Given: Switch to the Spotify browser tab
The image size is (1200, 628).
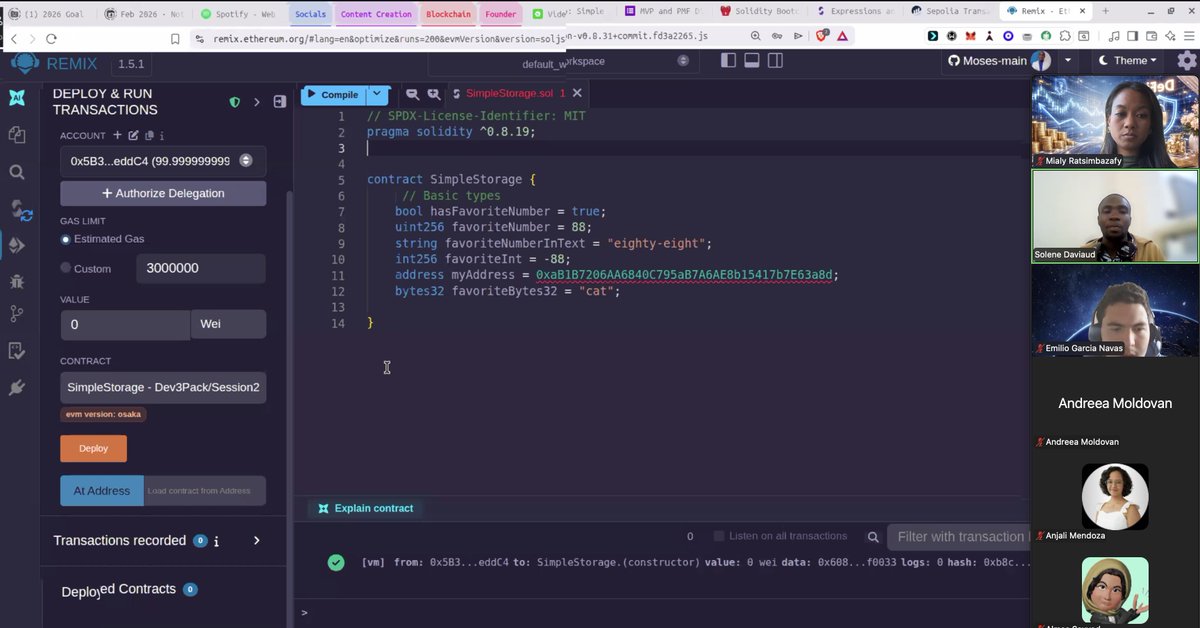Looking at the screenshot, I should coord(237,14).
